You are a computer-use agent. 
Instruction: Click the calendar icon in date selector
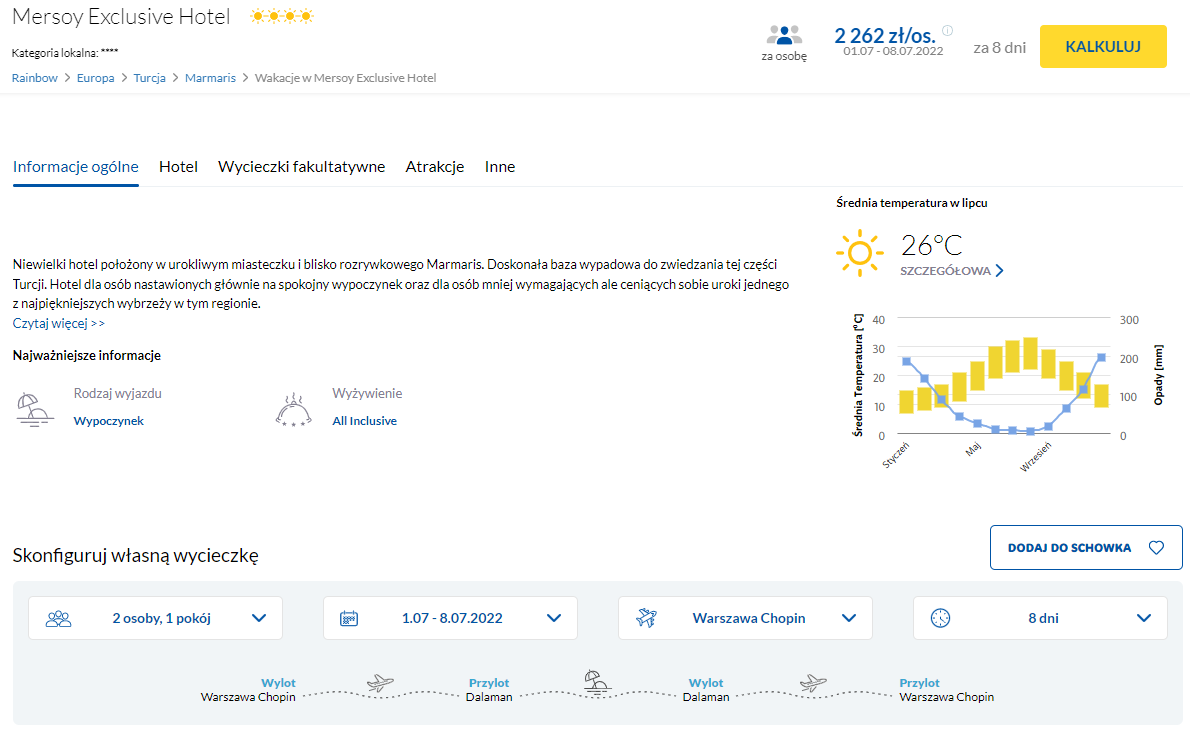click(x=349, y=618)
